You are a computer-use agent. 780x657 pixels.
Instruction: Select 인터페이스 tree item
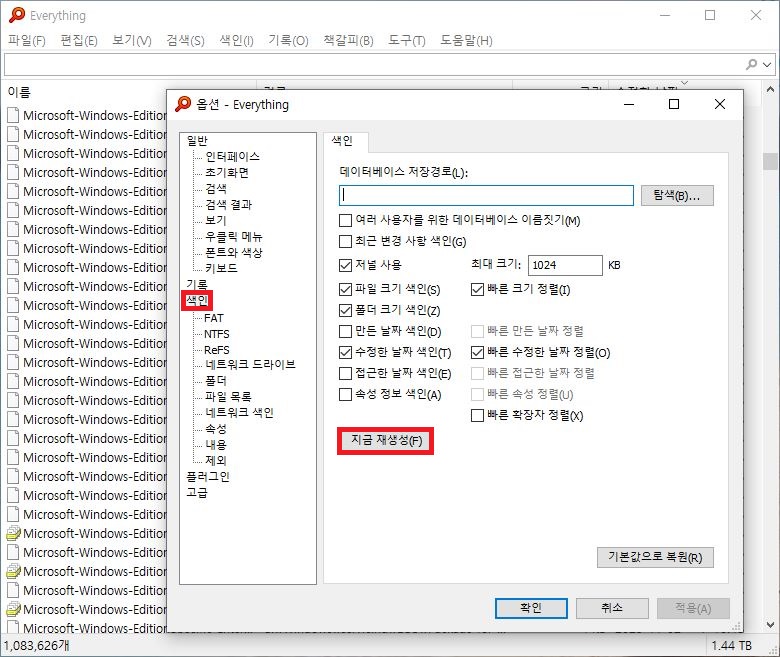[x=232, y=157]
